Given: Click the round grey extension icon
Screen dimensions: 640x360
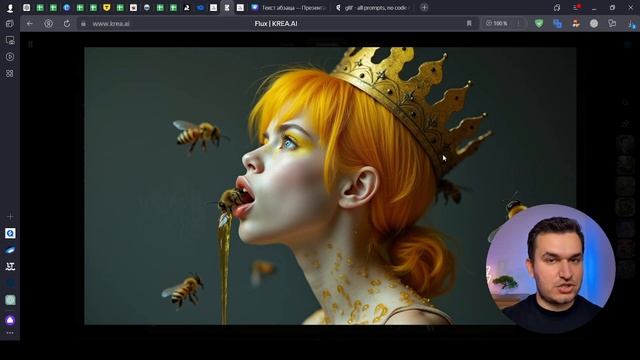Looking at the screenshot, I should point(594,24).
